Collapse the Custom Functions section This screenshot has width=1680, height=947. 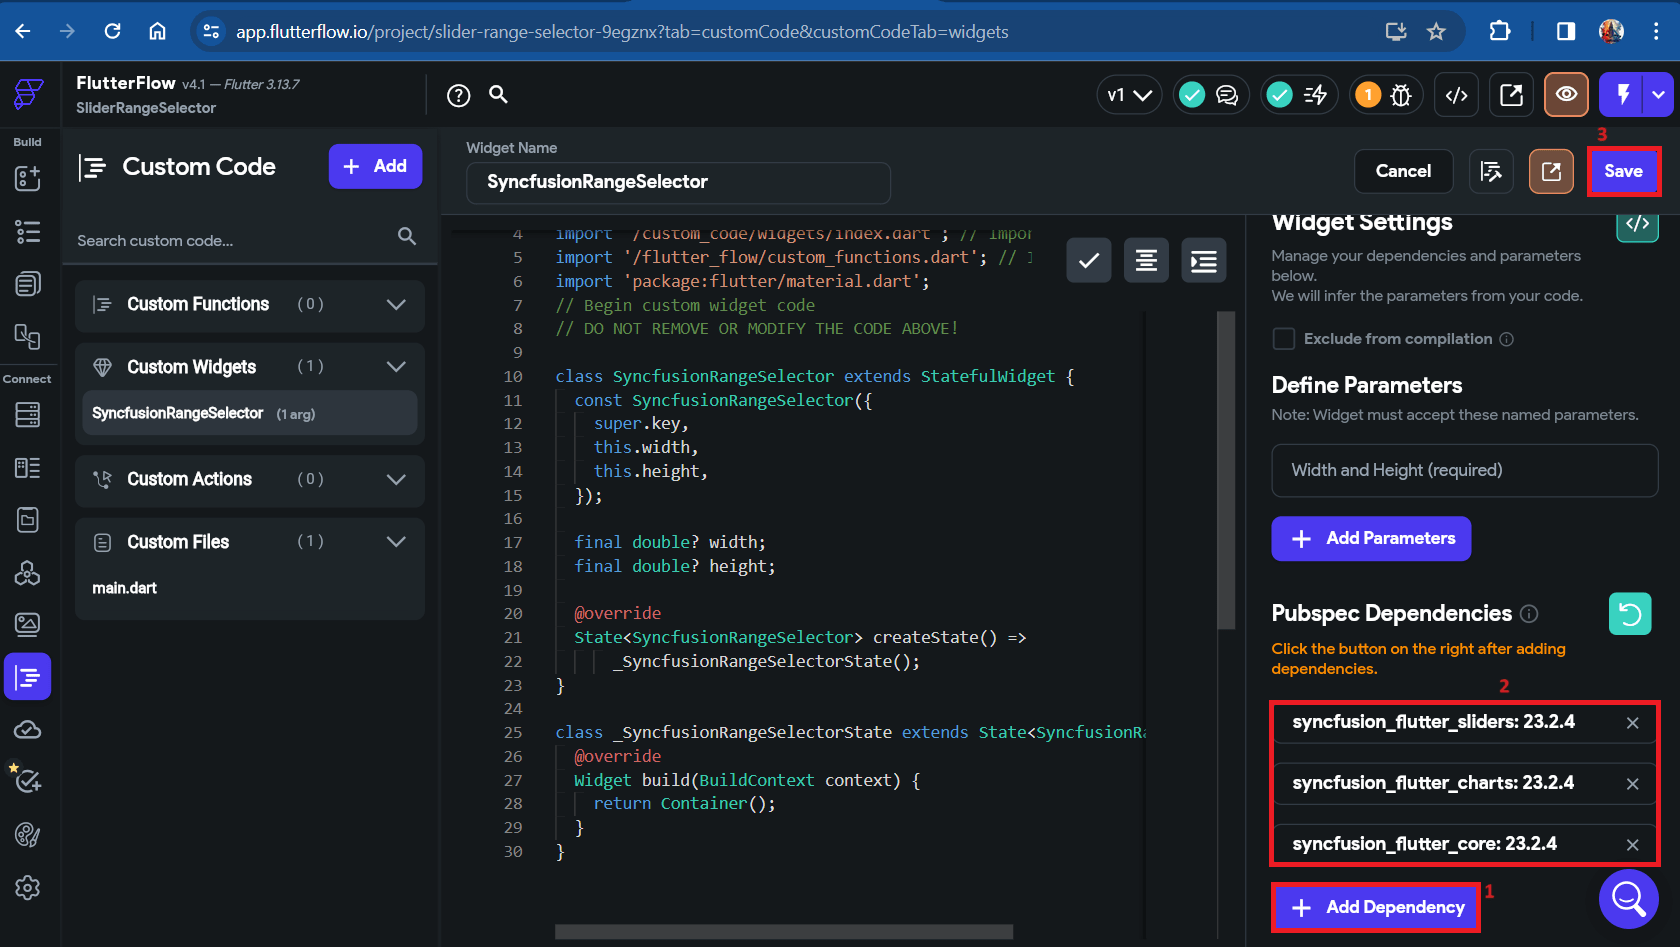(x=396, y=304)
